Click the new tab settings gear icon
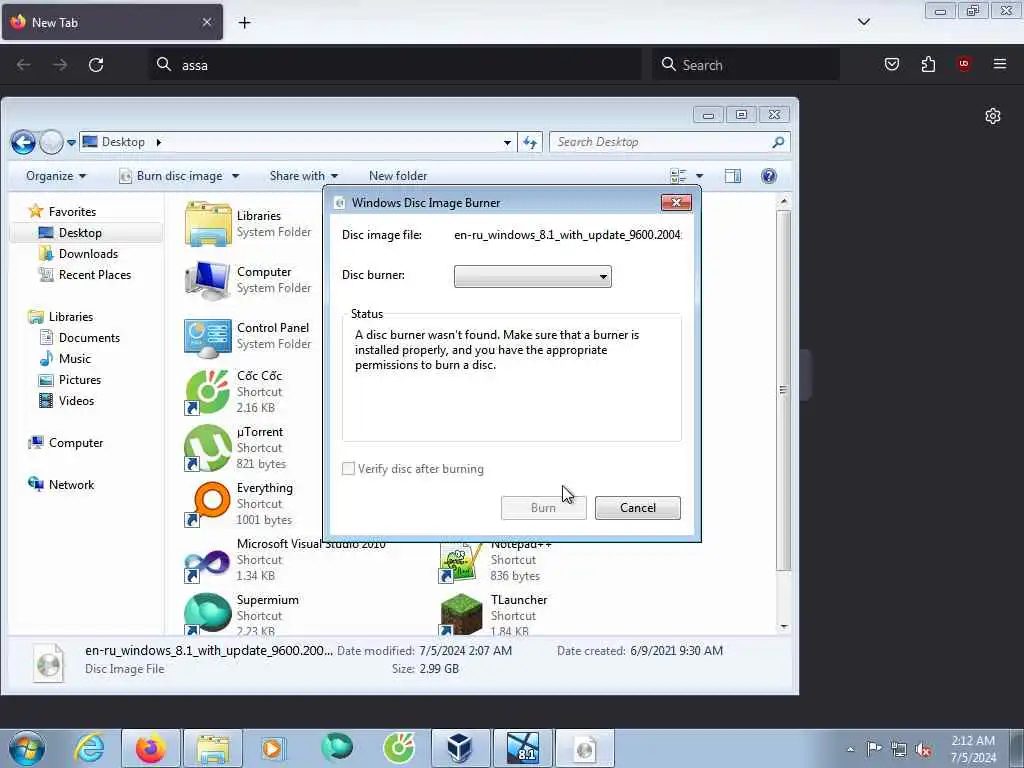Screen dimensions: 1024x768 [993, 116]
